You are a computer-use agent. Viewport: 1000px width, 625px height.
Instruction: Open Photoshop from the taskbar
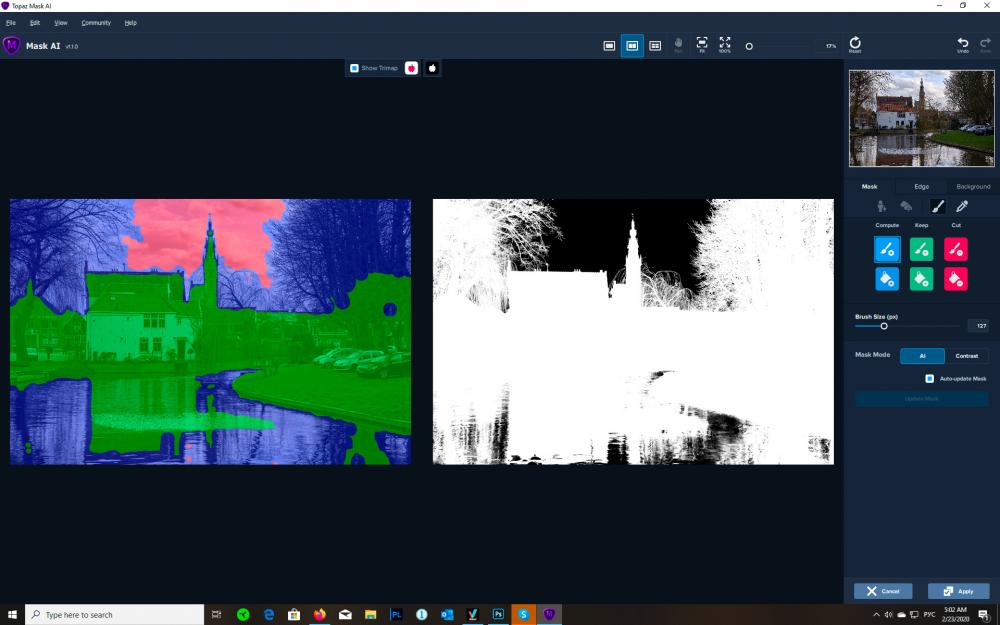pos(498,615)
